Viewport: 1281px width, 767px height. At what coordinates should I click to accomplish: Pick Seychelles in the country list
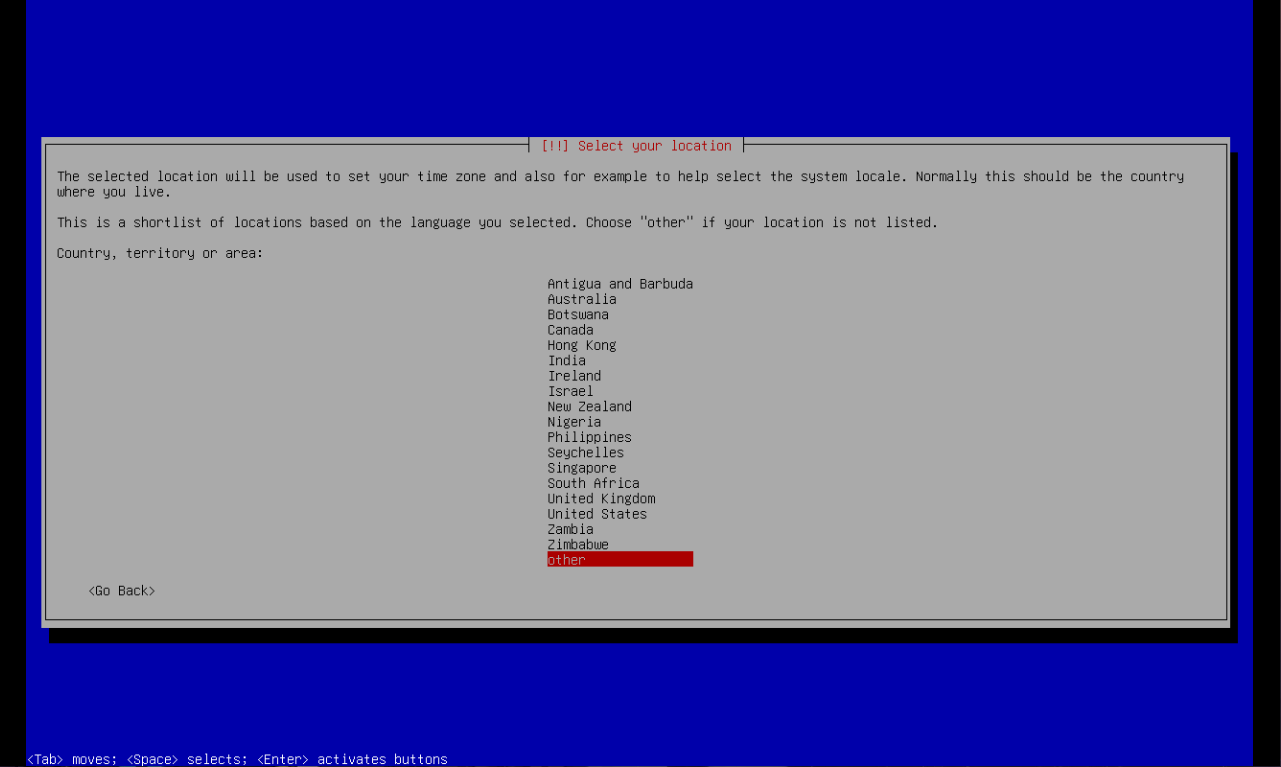pos(585,453)
